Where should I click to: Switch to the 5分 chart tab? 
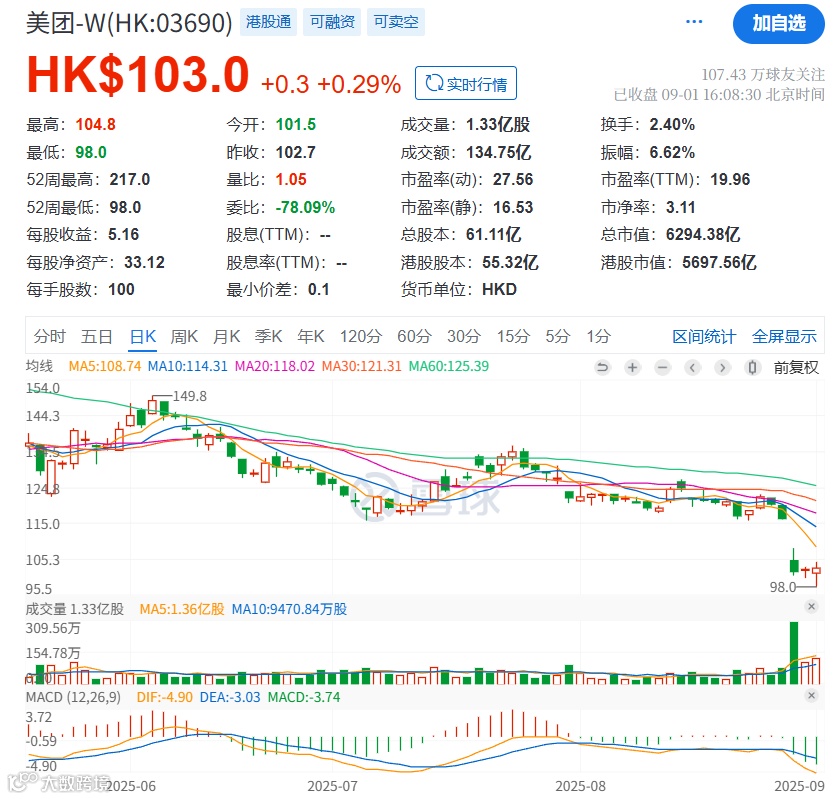coord(558,336)
